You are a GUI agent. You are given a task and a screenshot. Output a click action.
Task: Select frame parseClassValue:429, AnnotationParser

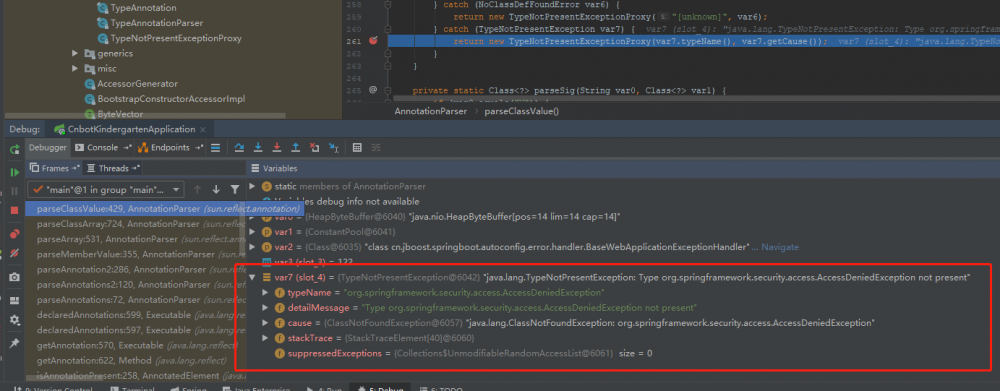tap(165, 209)
